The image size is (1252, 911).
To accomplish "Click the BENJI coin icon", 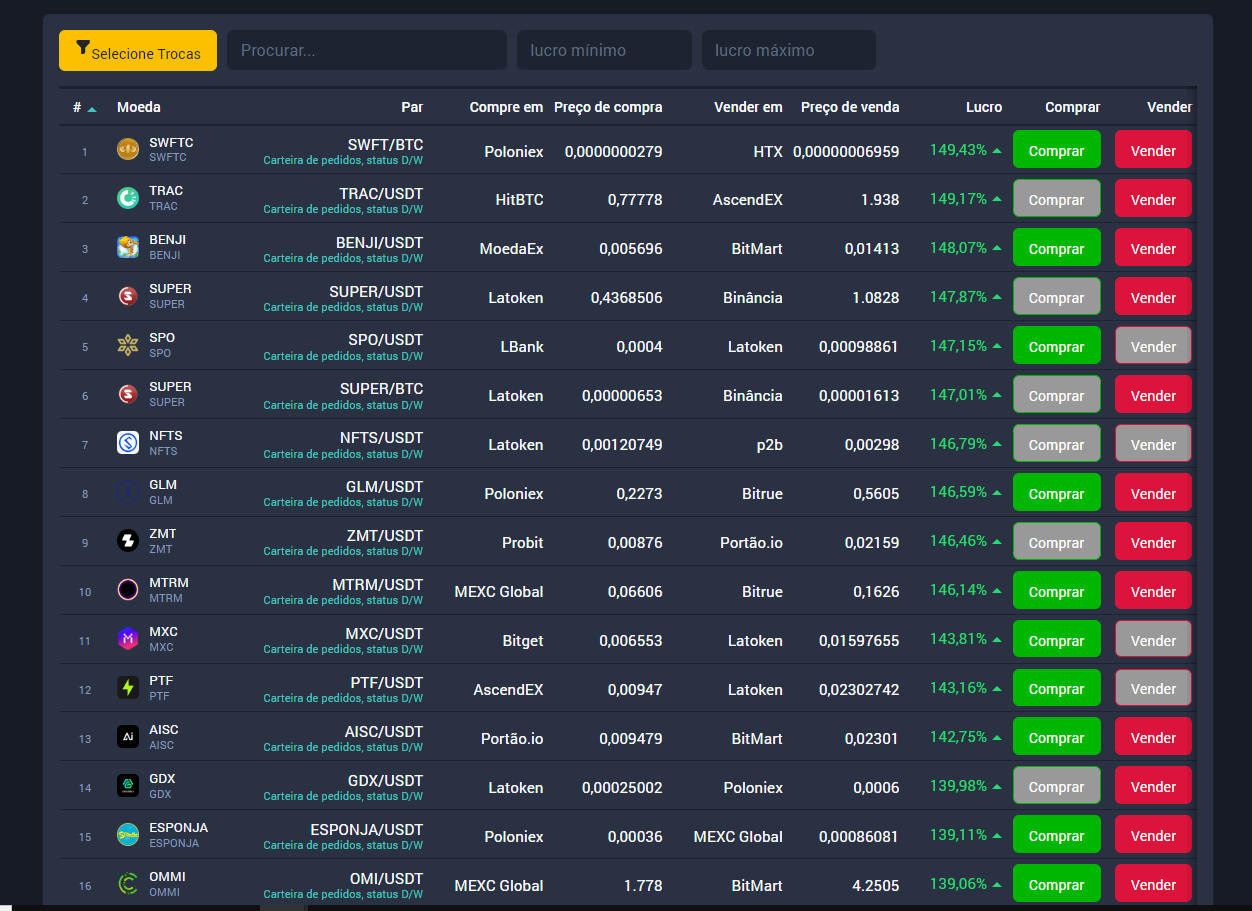I will click(128, 248).
